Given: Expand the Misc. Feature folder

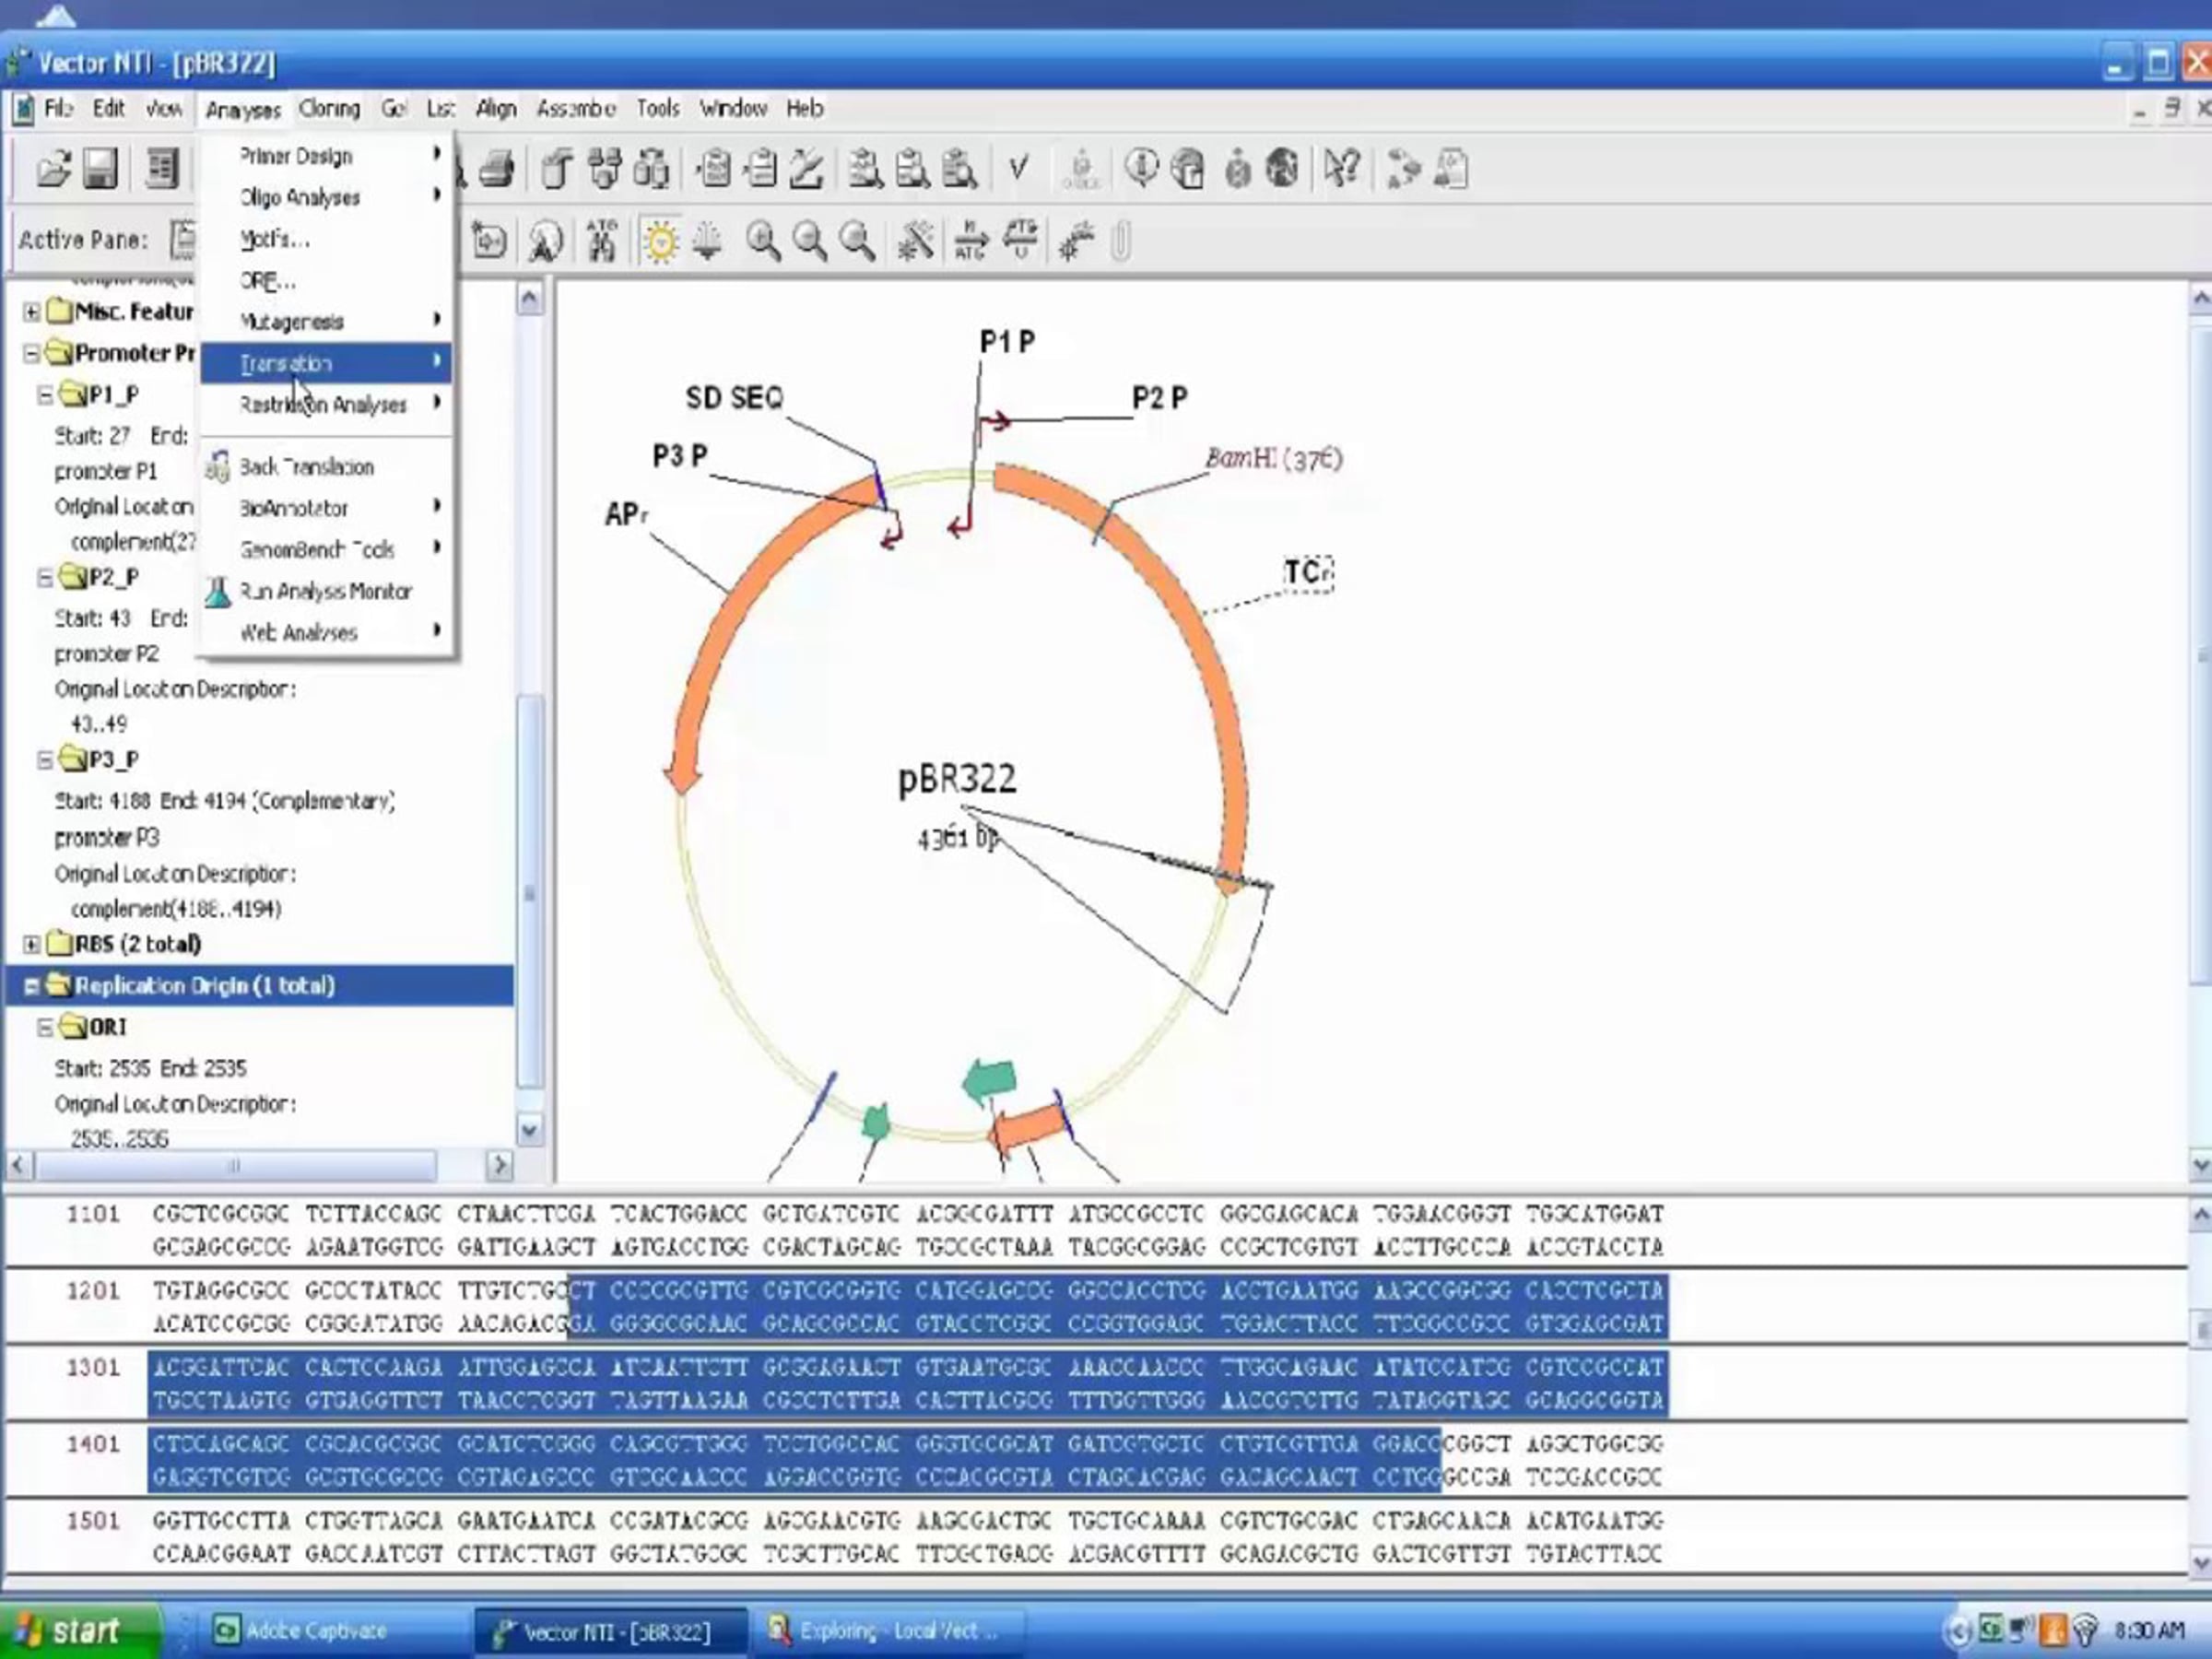Looking at the screenshot, I should tap(32, 312).
